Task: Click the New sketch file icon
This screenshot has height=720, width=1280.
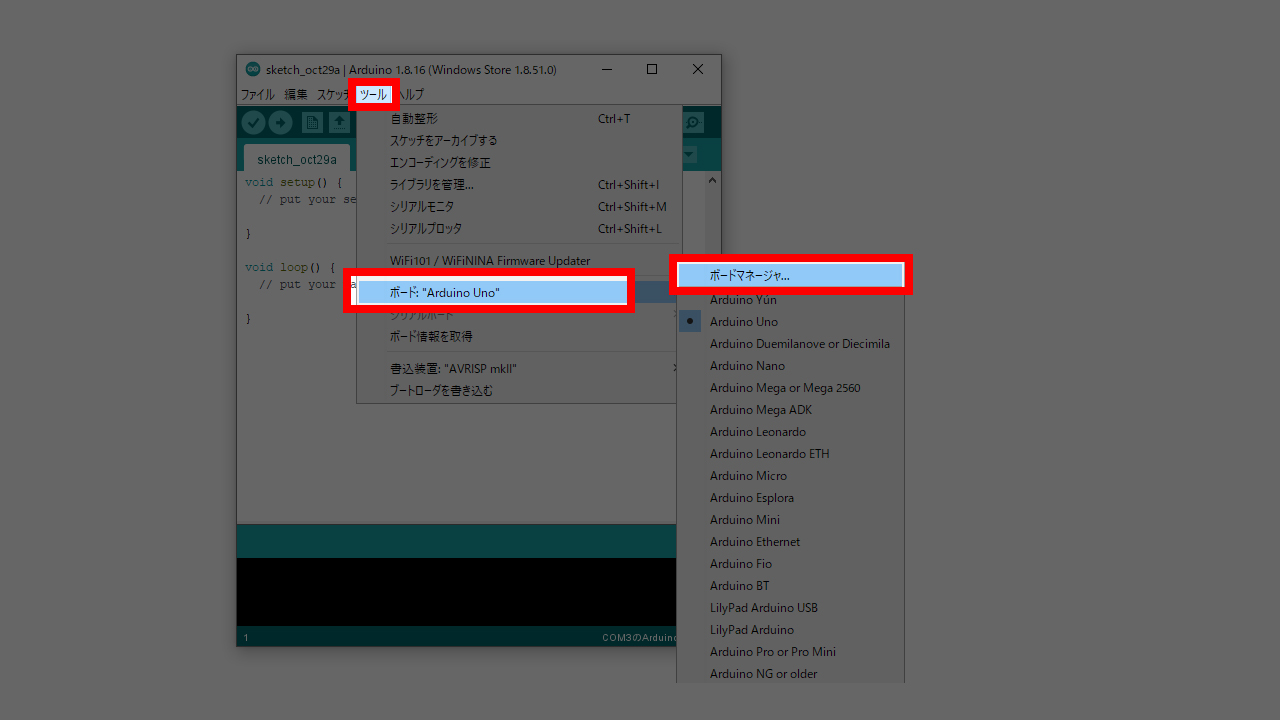Action: pyautogui.click(x=312, y=122)
